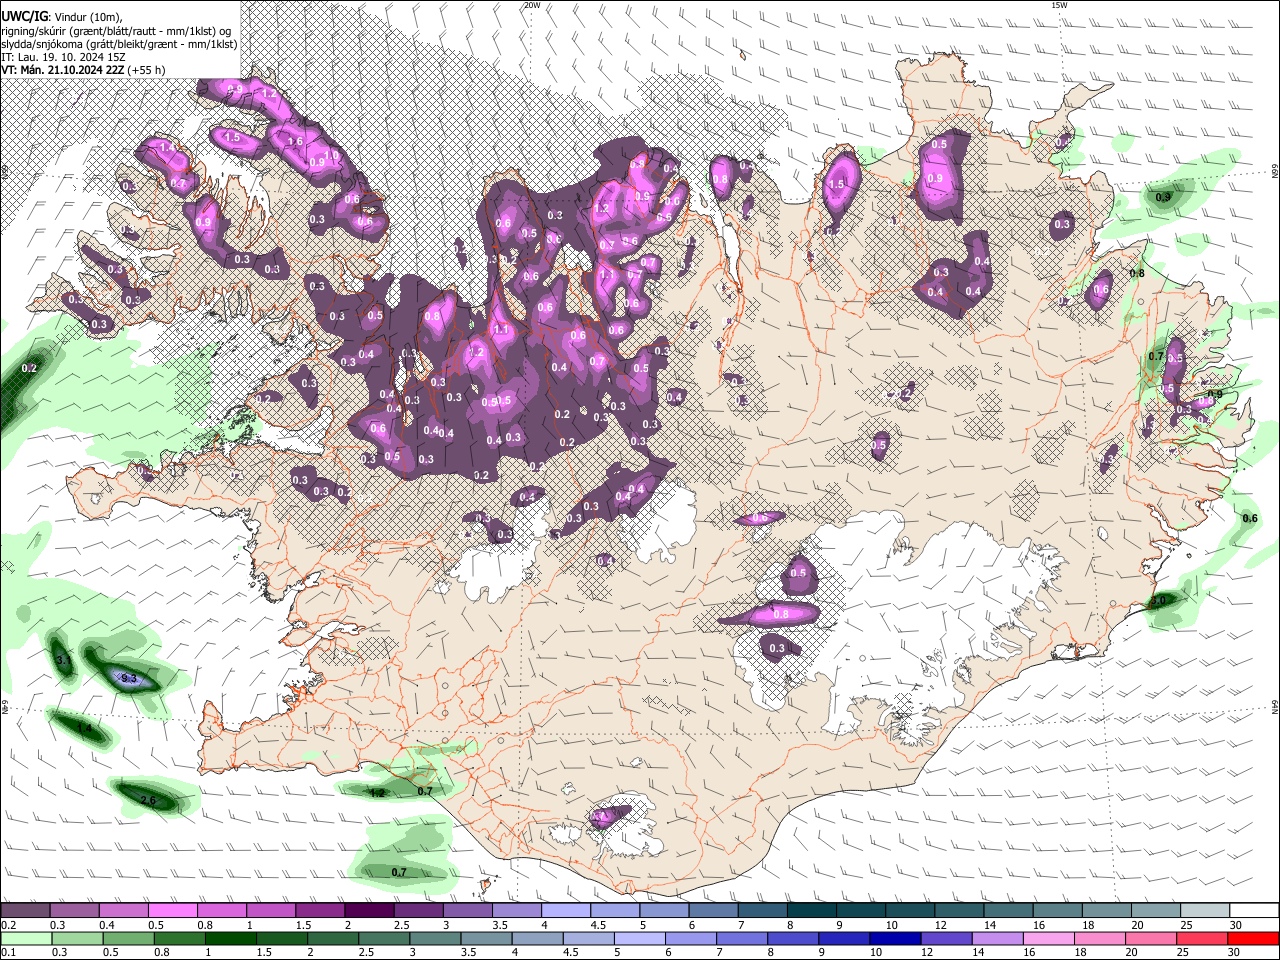Select the pink snow swatch between 0.5 and 0.8
1280x960 pixels.
click(x=172, y=911)
